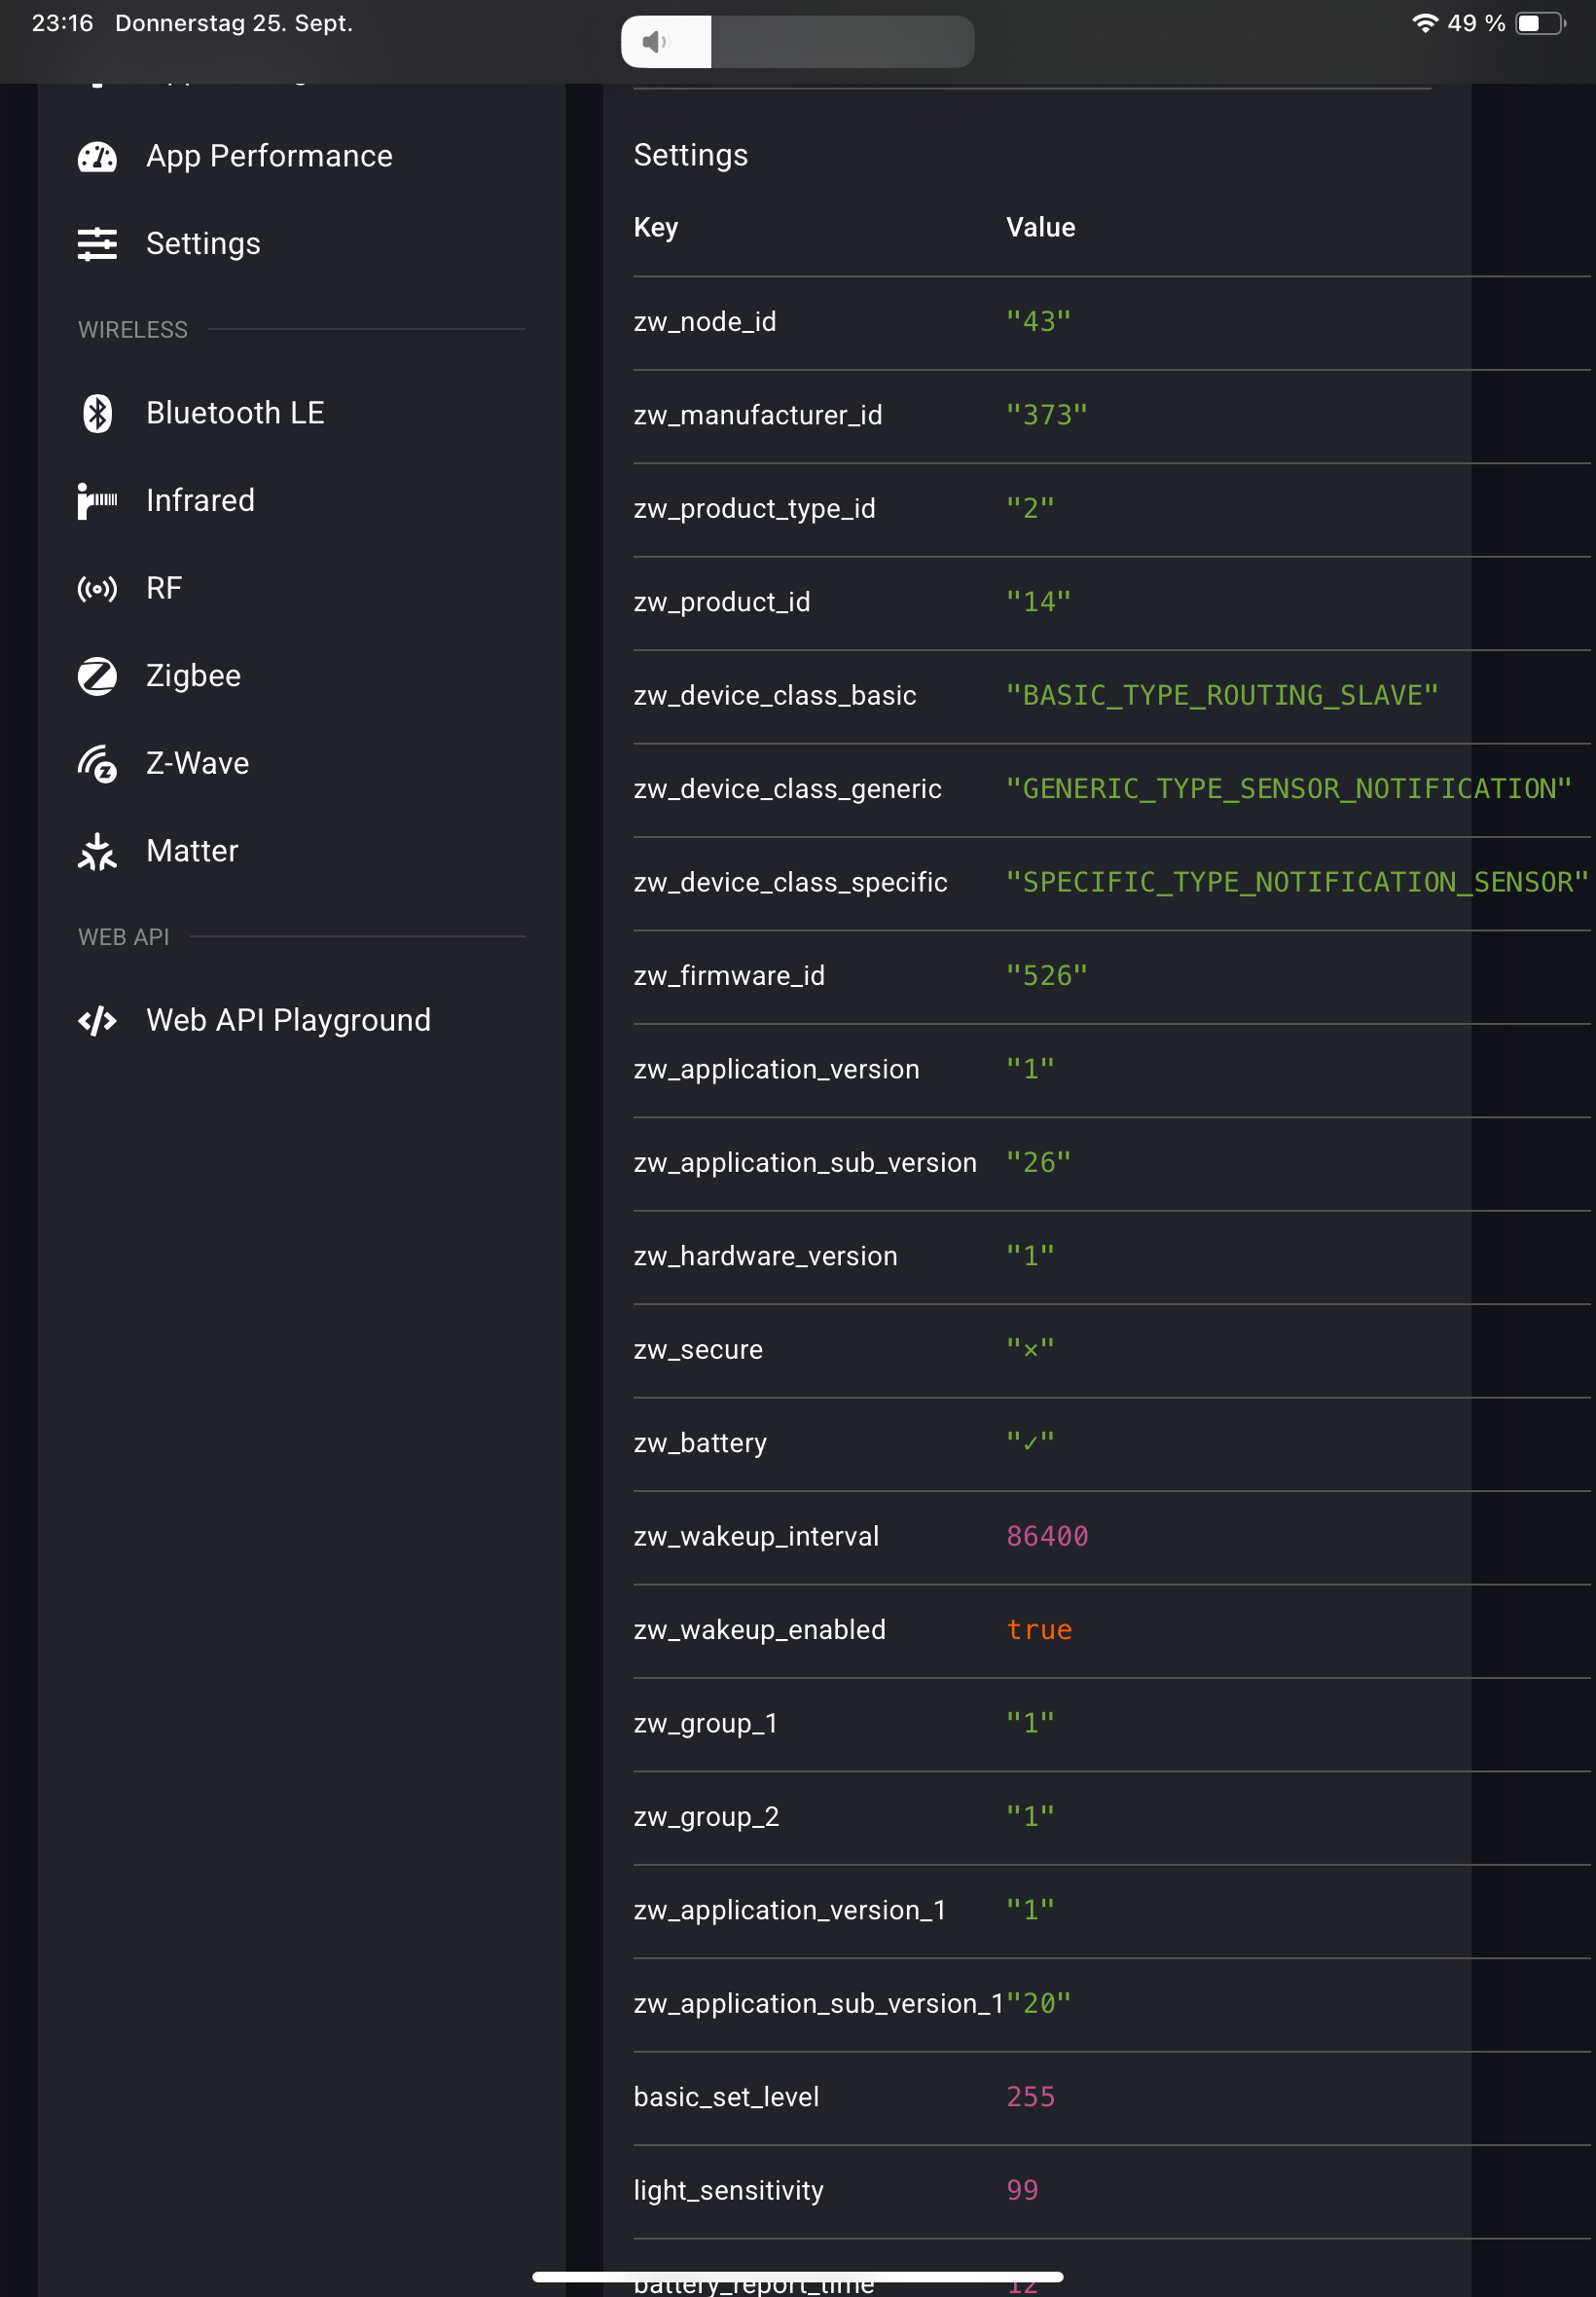Click the Settings sliders icon in sidebar
Image resolution: width=1596 pixels, height=2297 pixels.
[97, 244]
